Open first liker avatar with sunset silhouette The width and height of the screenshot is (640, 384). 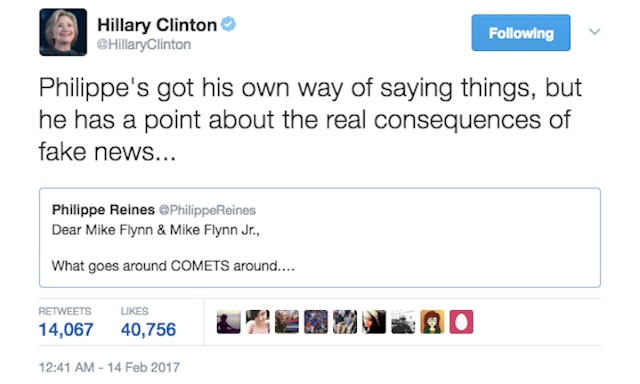tap(229, 322)
